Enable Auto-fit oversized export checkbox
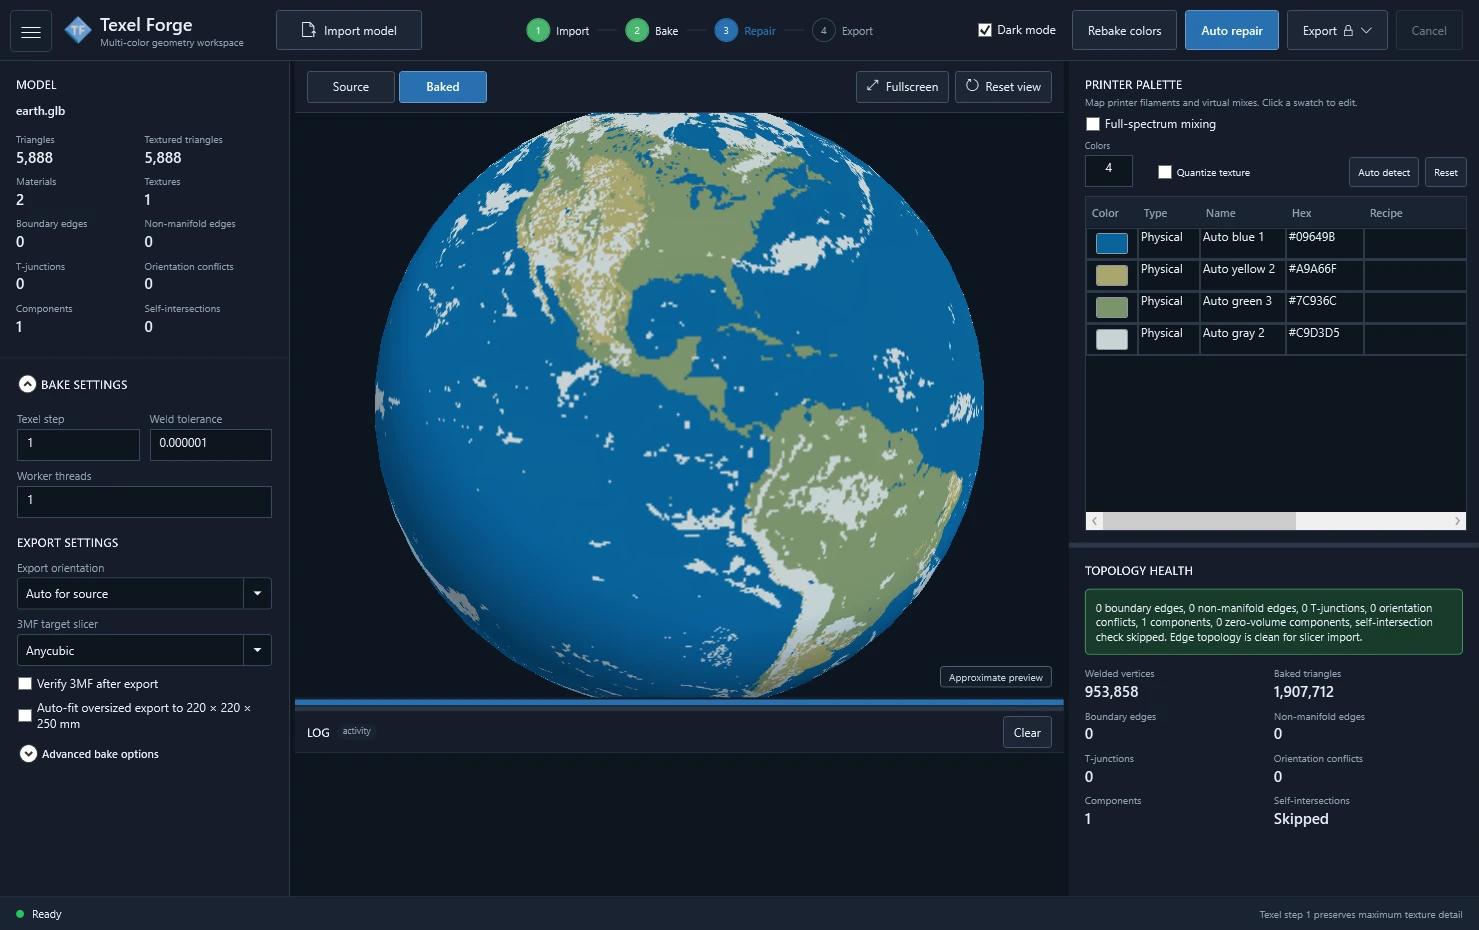This screenshot has width=1479, height=930. tap(25, 715)
